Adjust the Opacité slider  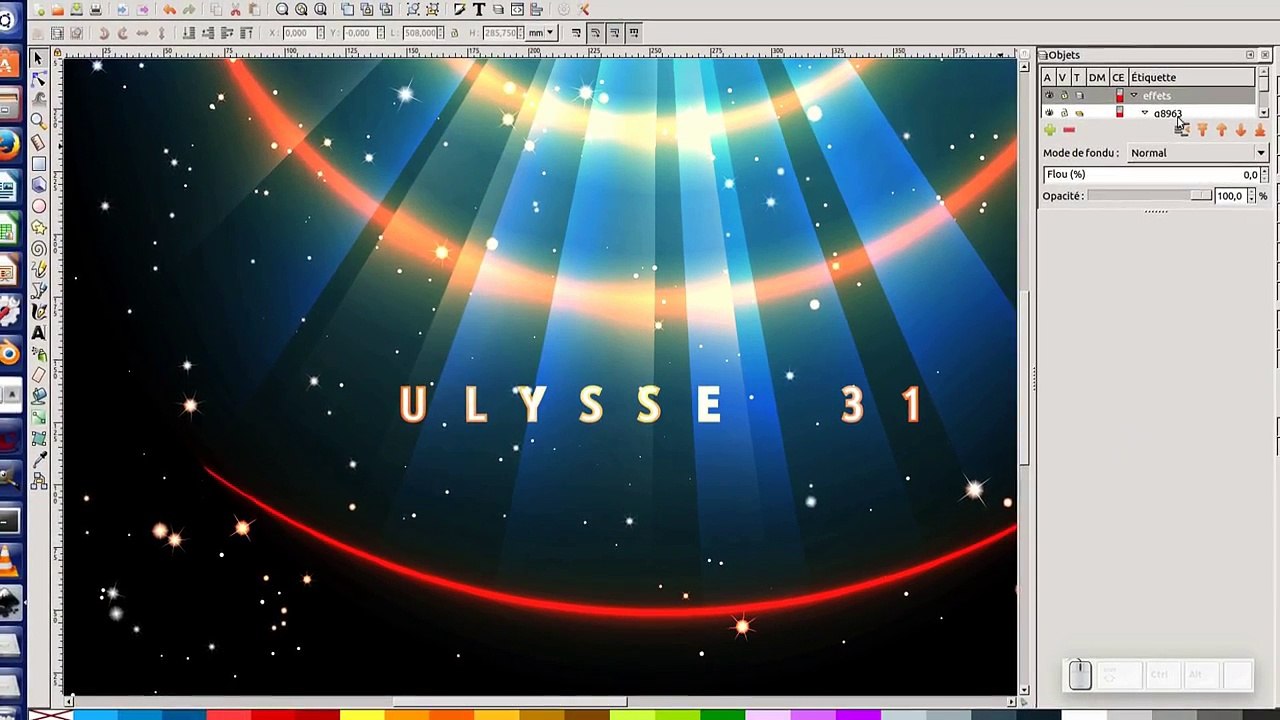click(1150, 196)
